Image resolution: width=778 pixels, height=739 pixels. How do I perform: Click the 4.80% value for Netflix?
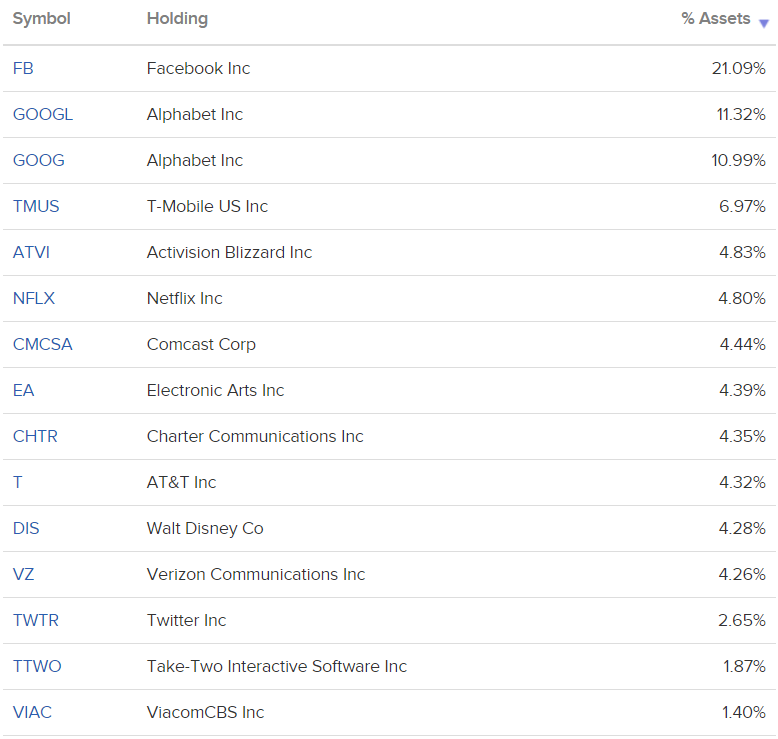point(742,298)
